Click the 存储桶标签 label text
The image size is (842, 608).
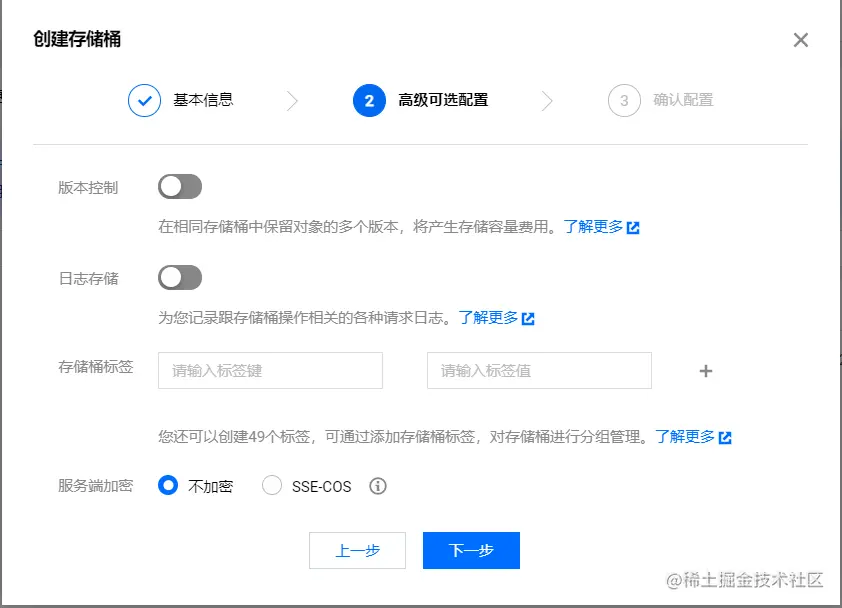click(96, 367)
